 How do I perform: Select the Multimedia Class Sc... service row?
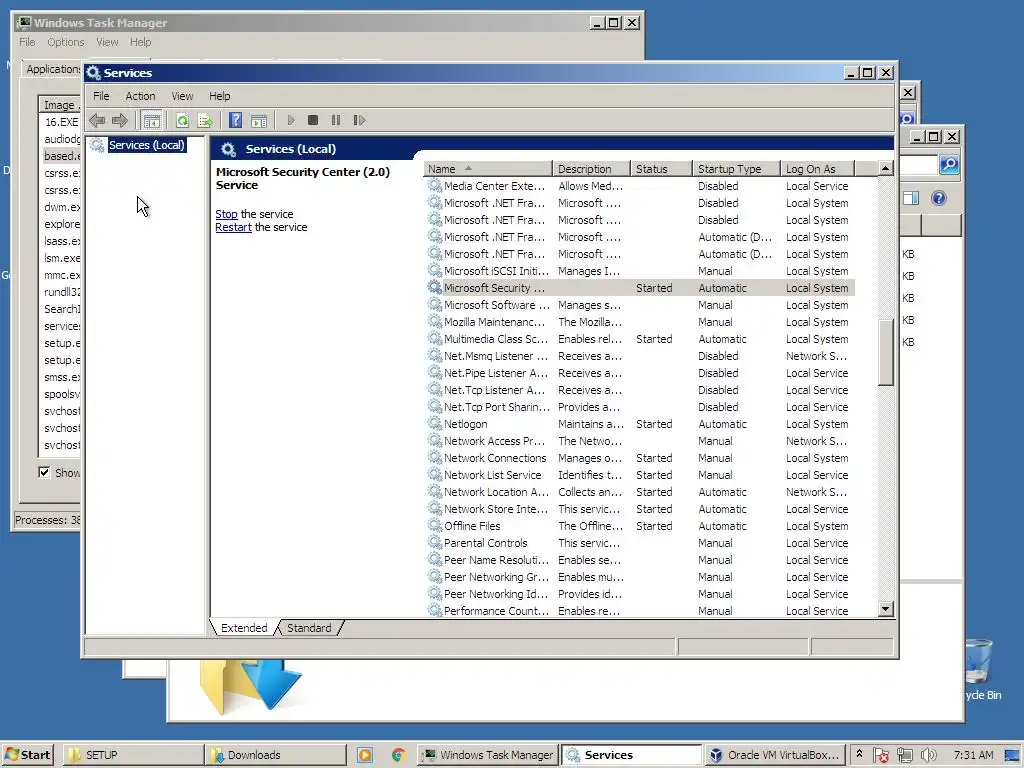tap(639, 339)
